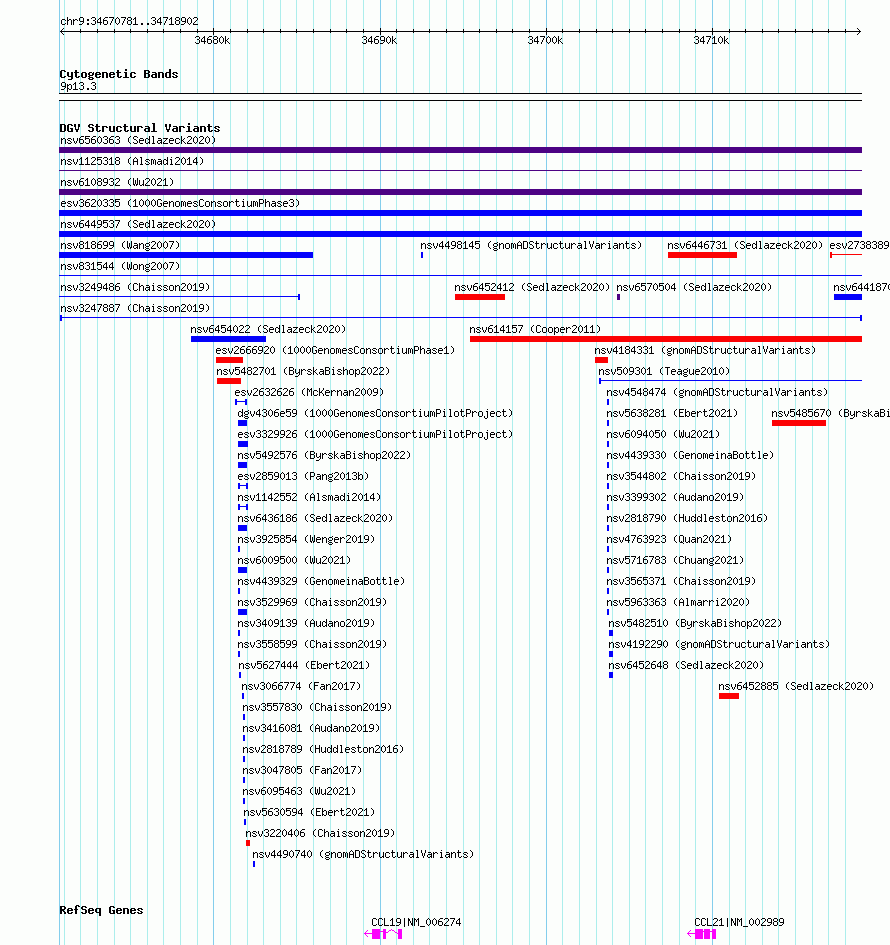Open esv3620335 (1000GenomesConsortiumPhase3) variant

click(x=180, y=203)
